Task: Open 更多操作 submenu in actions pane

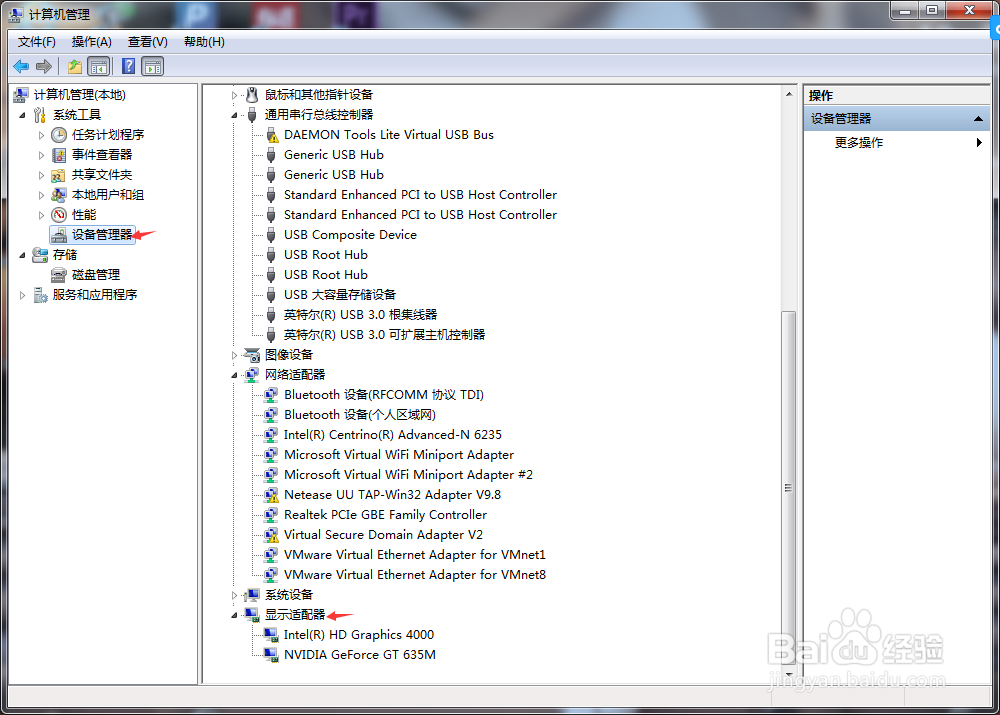Action: (x=897, y=142)
